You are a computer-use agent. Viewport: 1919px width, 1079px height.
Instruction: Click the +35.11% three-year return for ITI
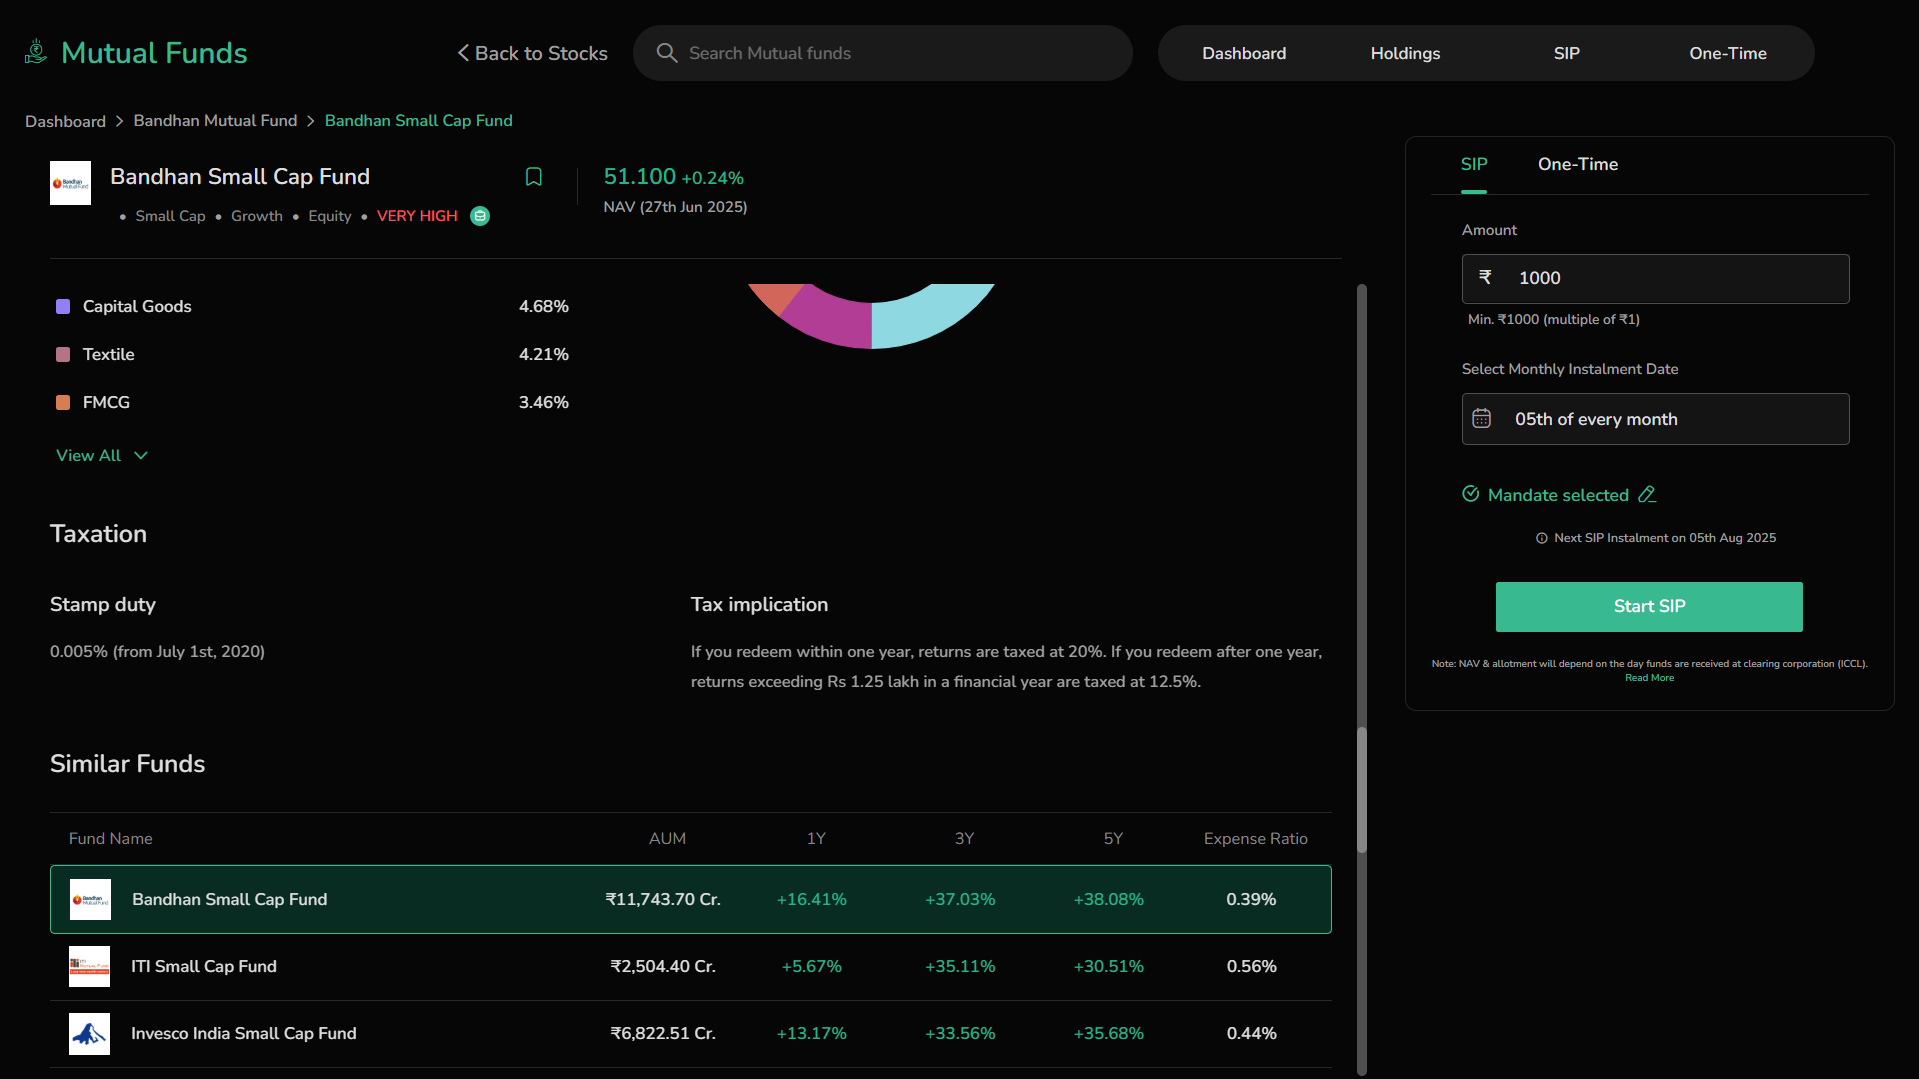click(x=960, y=967)
